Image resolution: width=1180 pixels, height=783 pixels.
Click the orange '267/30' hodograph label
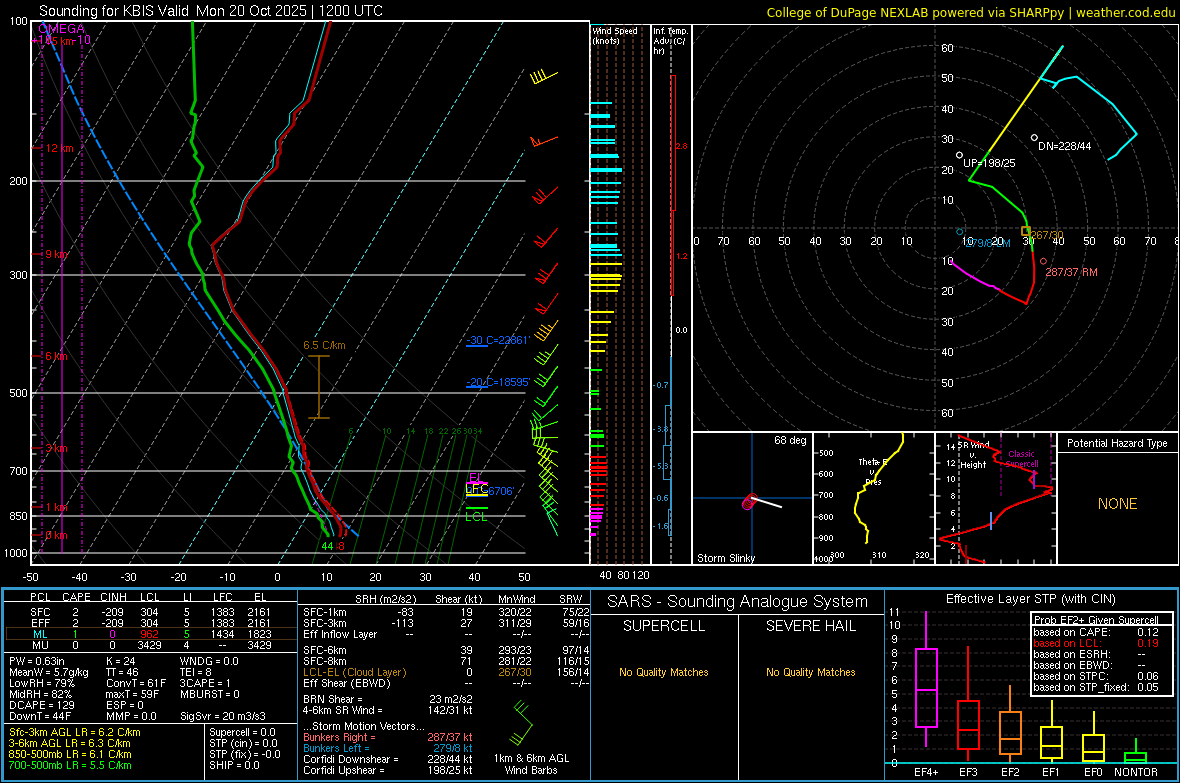coord(1047,235)
